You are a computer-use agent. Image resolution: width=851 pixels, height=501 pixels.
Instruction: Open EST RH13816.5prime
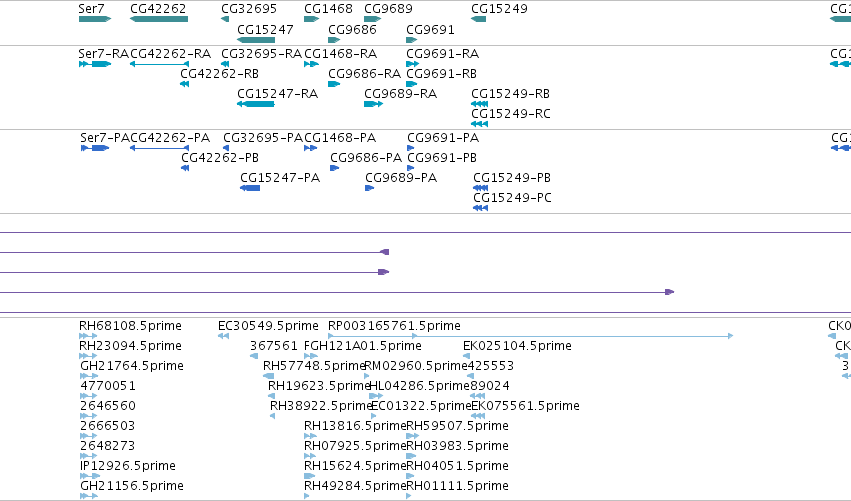pyautogui.click(x=355, y=426)
